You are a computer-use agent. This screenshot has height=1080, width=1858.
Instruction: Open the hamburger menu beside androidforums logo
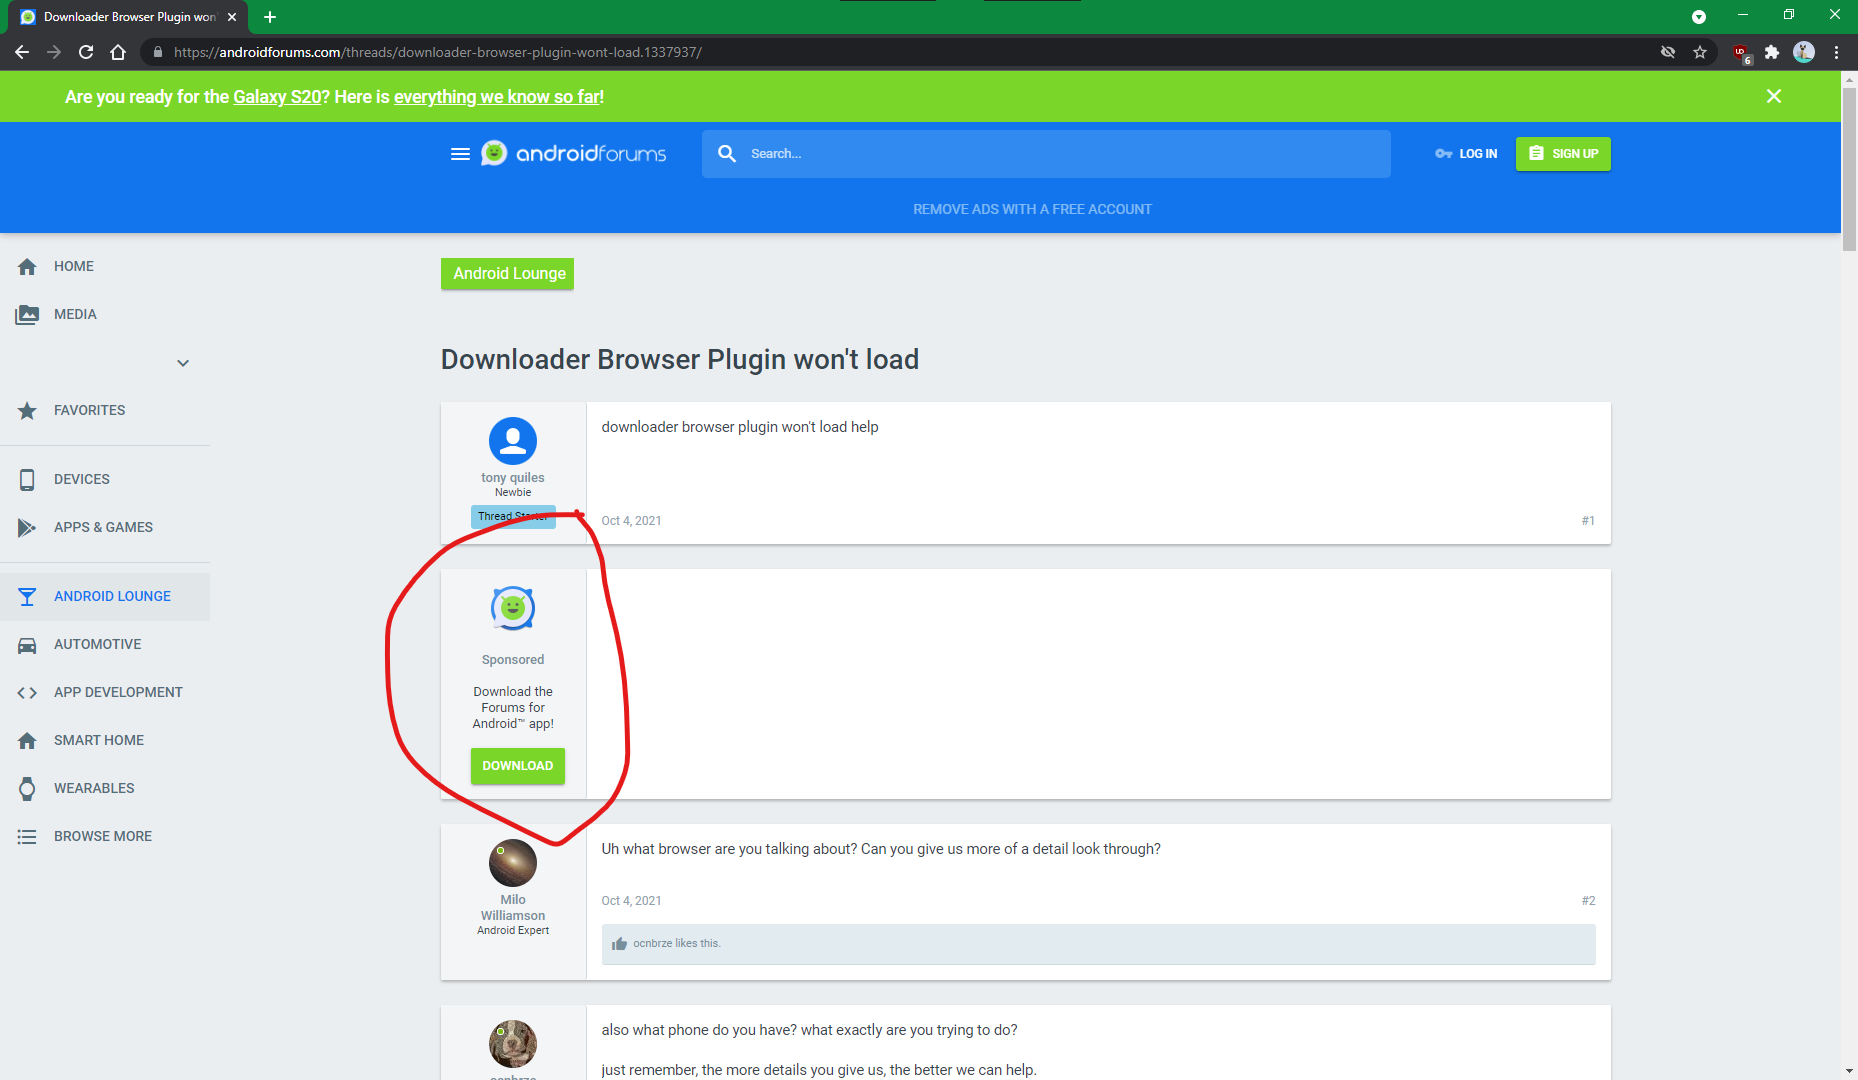click(460, 154)
